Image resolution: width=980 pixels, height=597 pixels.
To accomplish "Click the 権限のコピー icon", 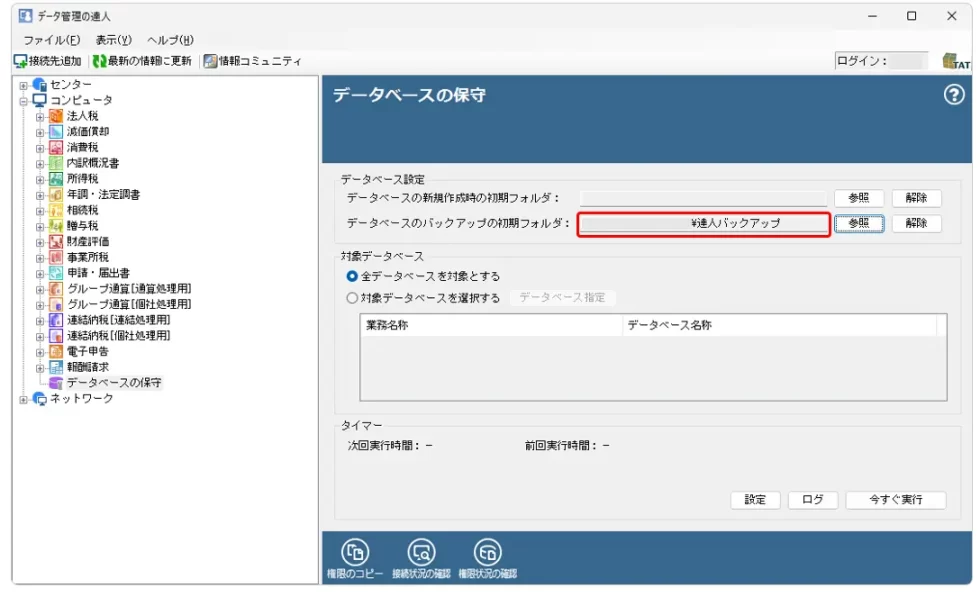I will point(355,552).
